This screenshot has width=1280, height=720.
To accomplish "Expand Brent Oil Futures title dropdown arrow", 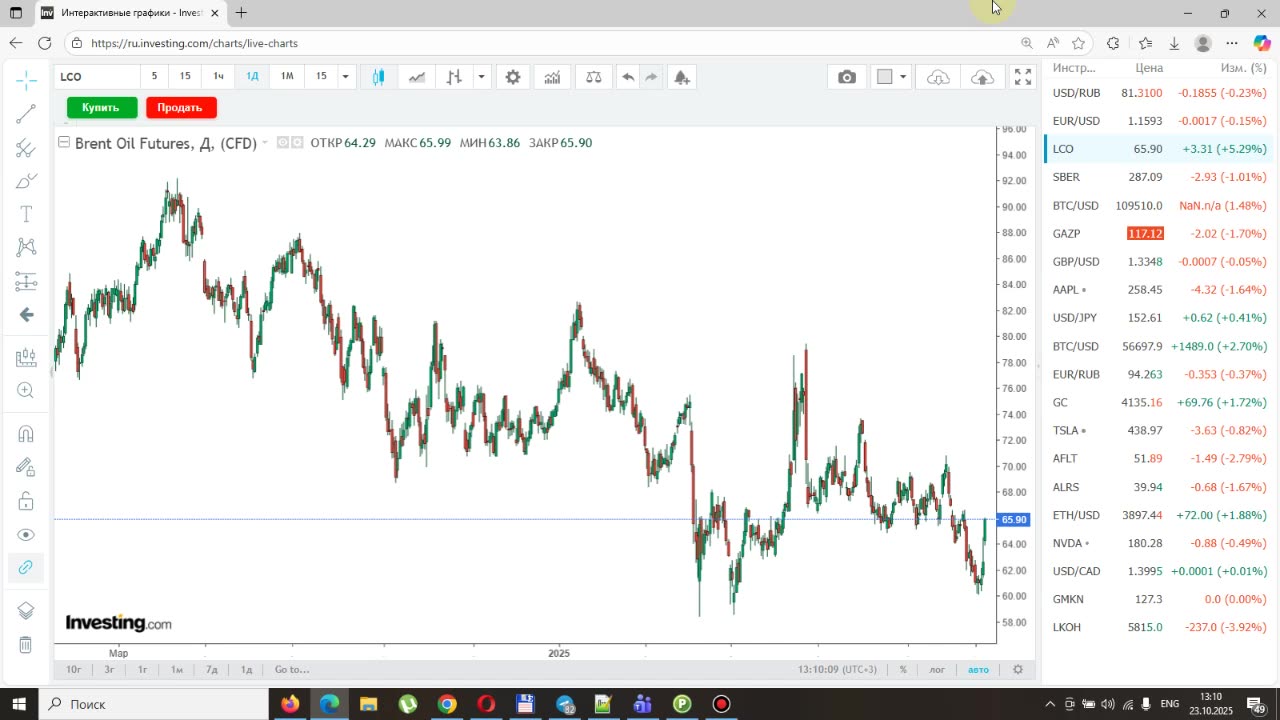I will click(x=265, y=143).
